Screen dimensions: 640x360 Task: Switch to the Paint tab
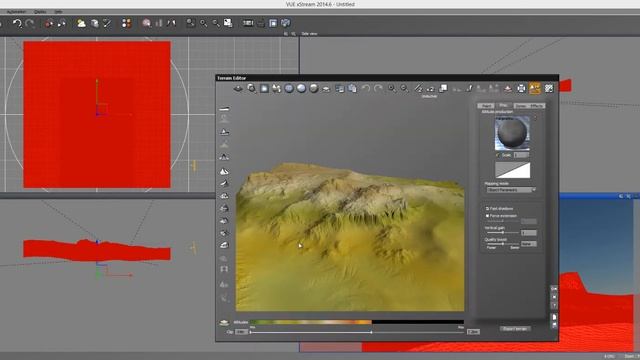click(486, 106)
